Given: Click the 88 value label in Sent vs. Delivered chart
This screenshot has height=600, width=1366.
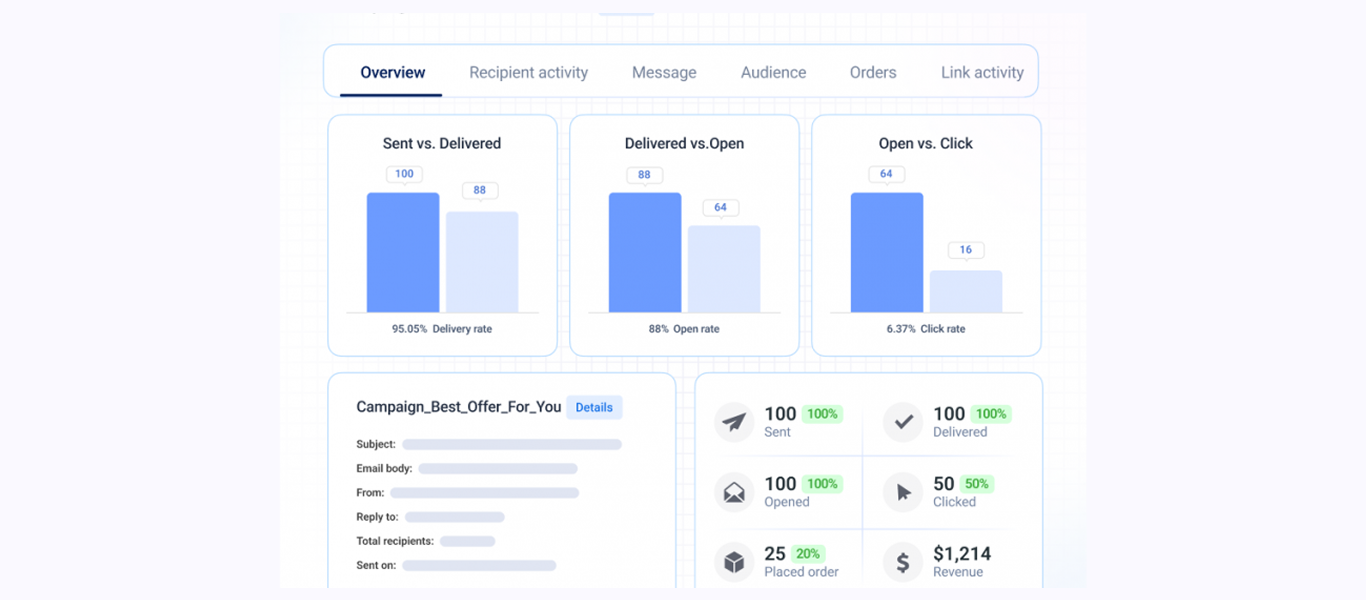Looking at the screenshot, I should tap(481, 190).
